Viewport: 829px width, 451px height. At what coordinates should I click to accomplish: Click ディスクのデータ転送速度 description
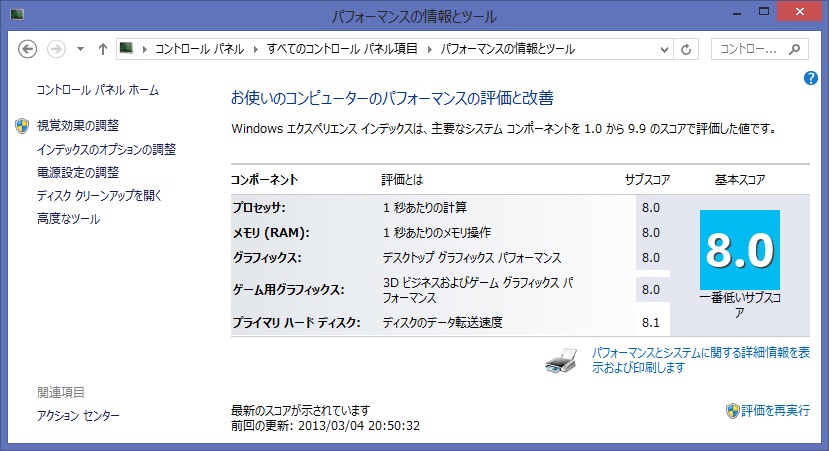point(443,322)
